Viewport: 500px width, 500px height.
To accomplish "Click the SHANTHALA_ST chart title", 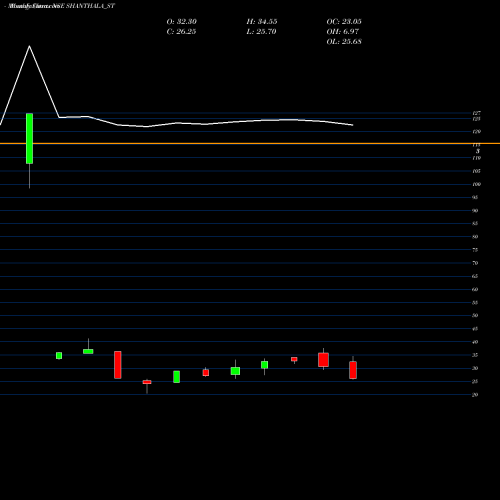I will (x=62, y=6).
